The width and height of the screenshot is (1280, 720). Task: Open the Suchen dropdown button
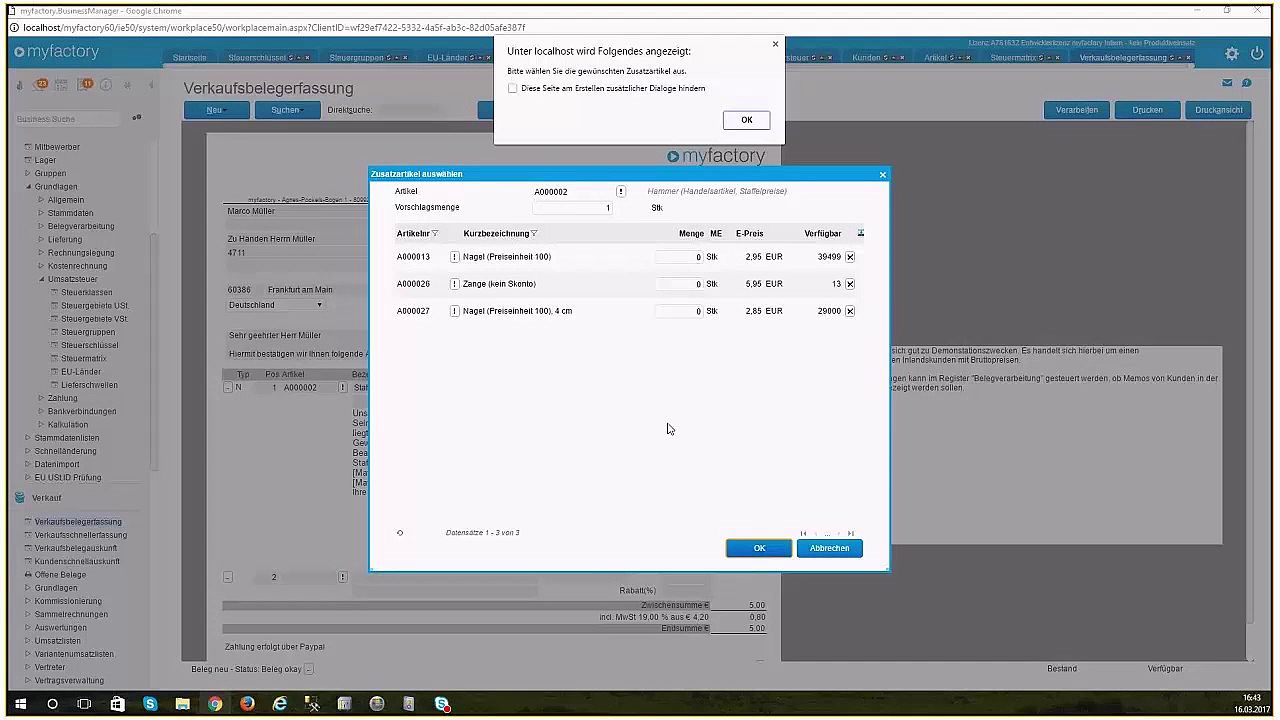click(288, 110)
